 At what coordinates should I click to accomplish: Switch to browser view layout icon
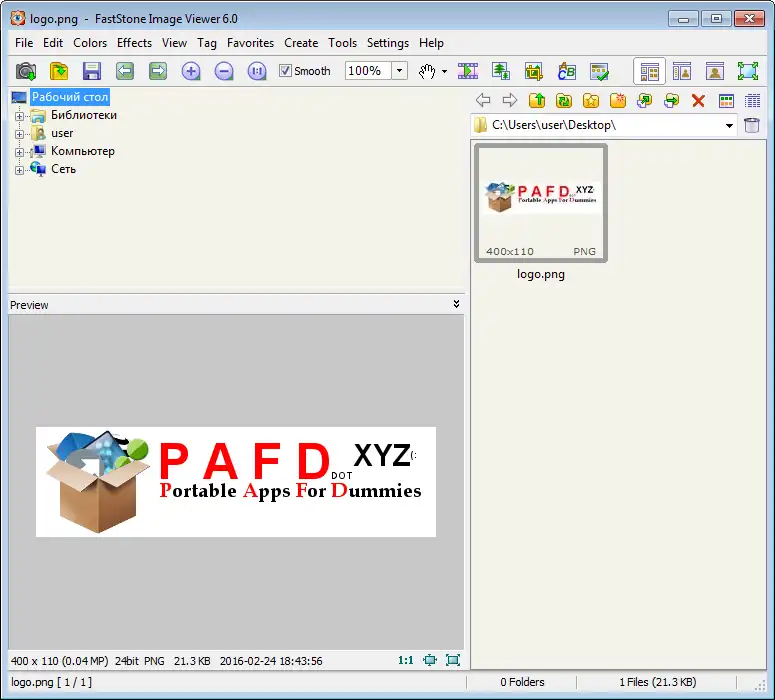[649, 71]
